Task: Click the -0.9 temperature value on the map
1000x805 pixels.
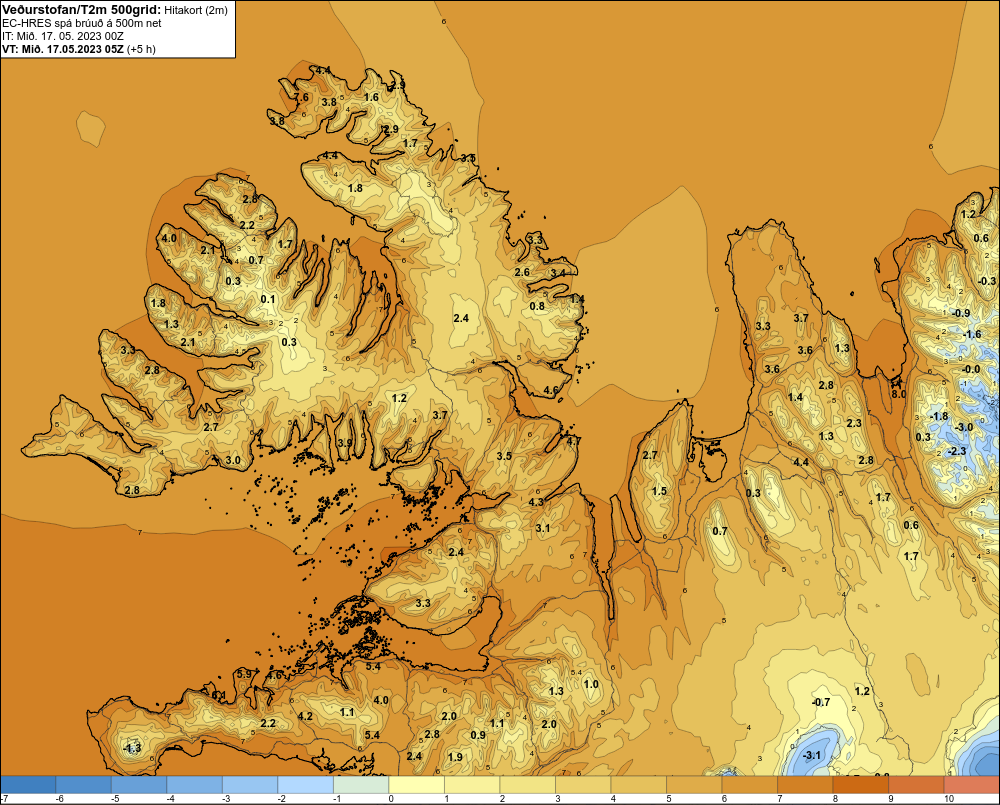Action: tap(960, 313)
